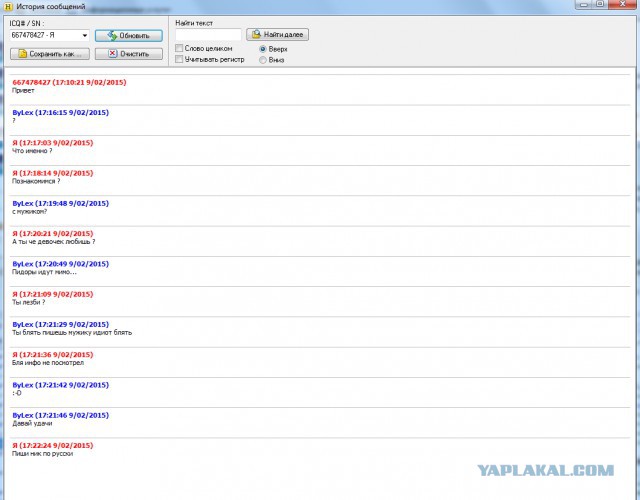The height and width of the screenshot is (500, 640).
Task: Select the Вверх search direction radio
Action: (x=263, y=48)
